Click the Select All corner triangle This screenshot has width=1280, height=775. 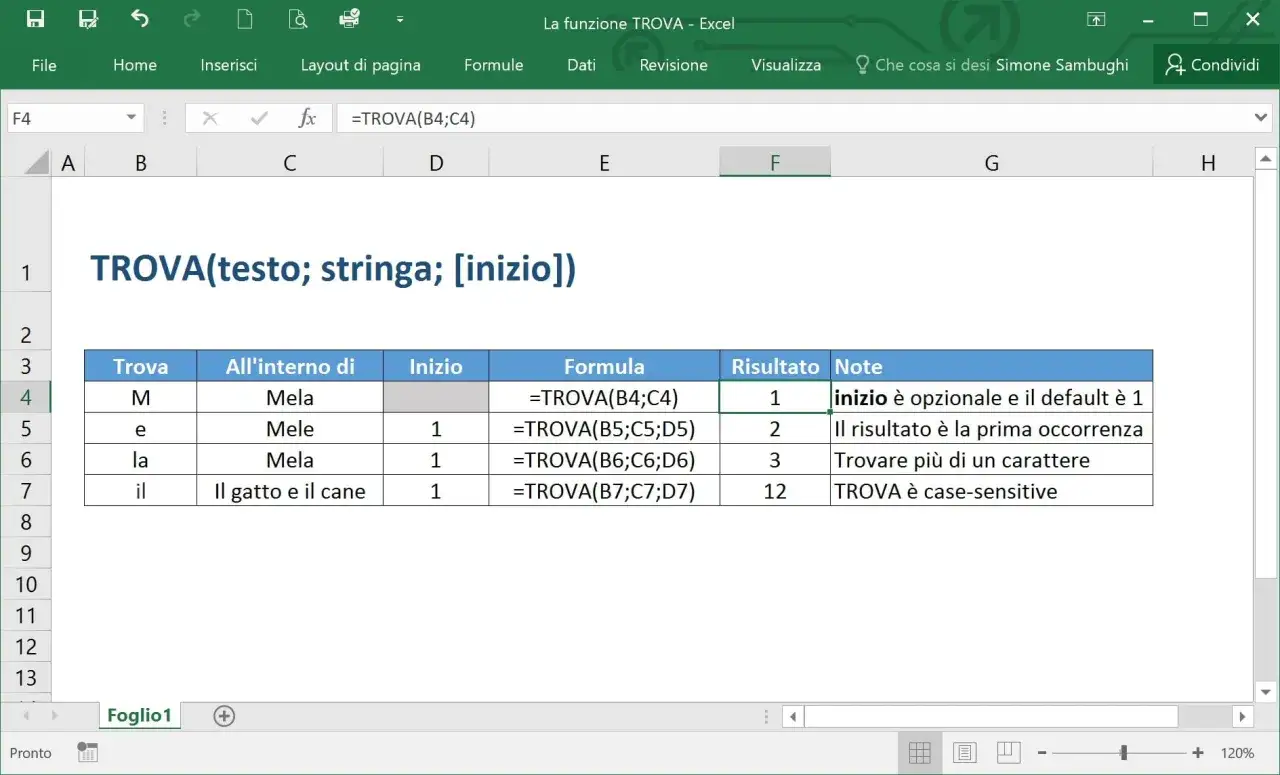point(36,163)
